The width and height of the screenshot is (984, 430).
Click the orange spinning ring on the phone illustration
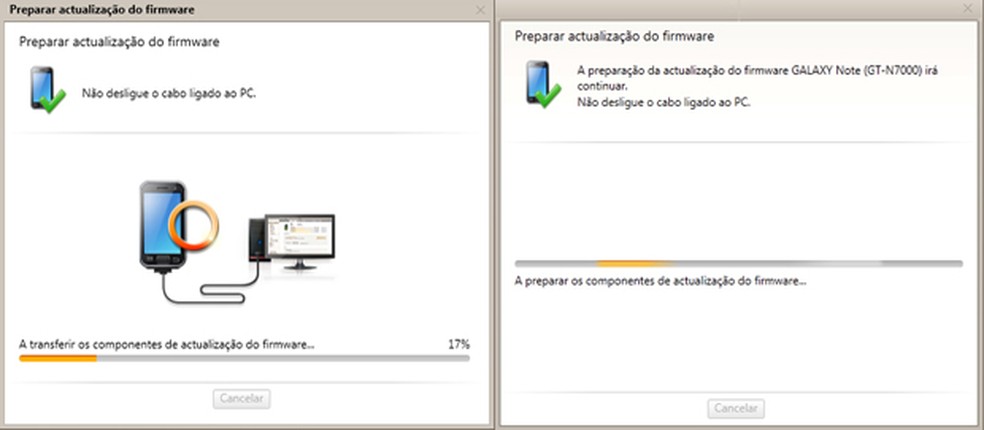(195, 225)
